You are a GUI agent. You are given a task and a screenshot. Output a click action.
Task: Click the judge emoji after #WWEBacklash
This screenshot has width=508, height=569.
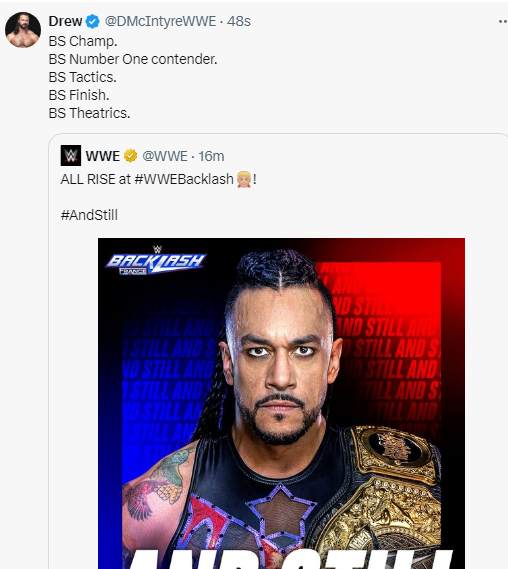pos(244,179)
